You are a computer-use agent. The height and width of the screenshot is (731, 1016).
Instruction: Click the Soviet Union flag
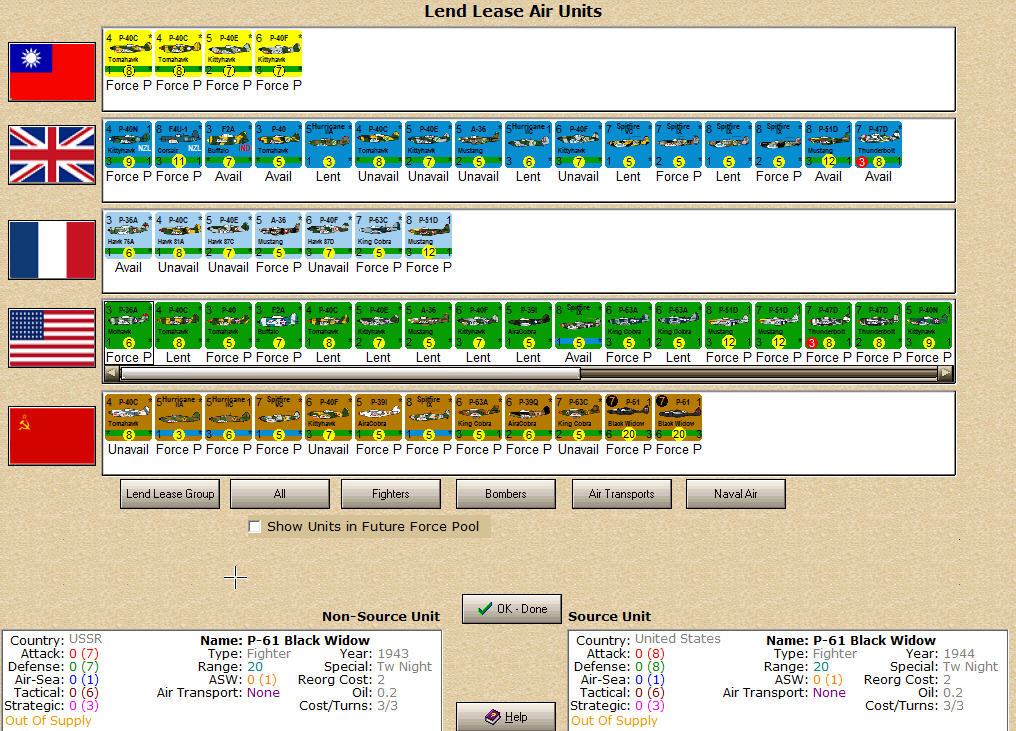52,435
